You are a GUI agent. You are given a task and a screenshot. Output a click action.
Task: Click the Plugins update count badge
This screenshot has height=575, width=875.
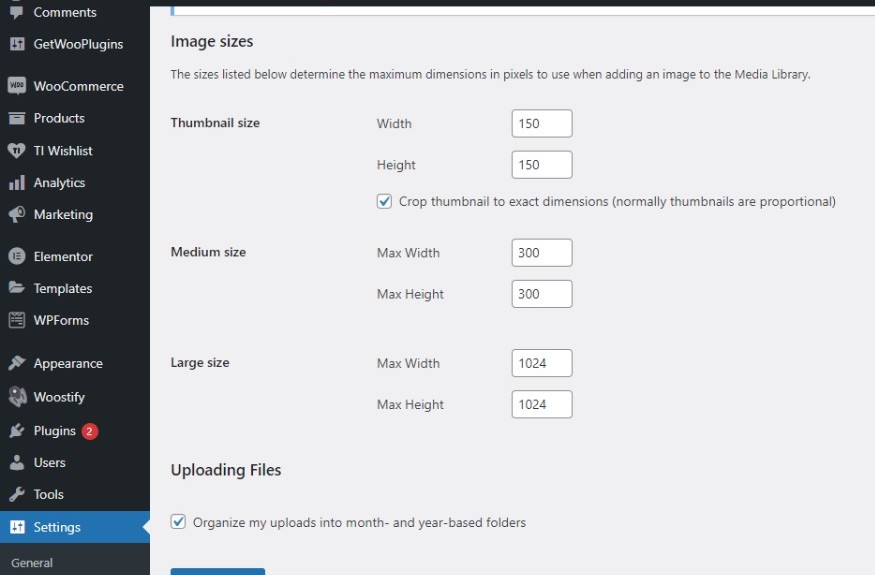coord(89,431)
